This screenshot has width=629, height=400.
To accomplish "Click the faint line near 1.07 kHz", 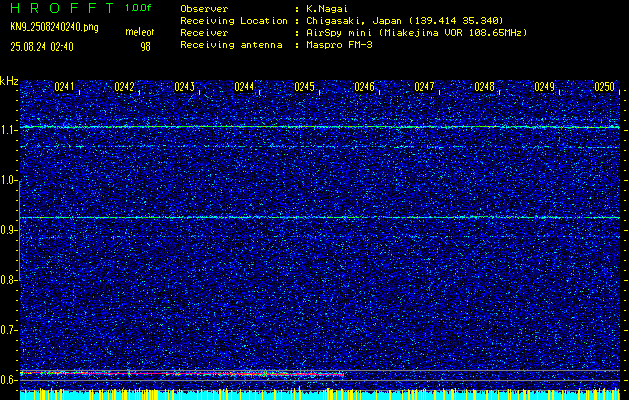I will click(x=320, y=147).
